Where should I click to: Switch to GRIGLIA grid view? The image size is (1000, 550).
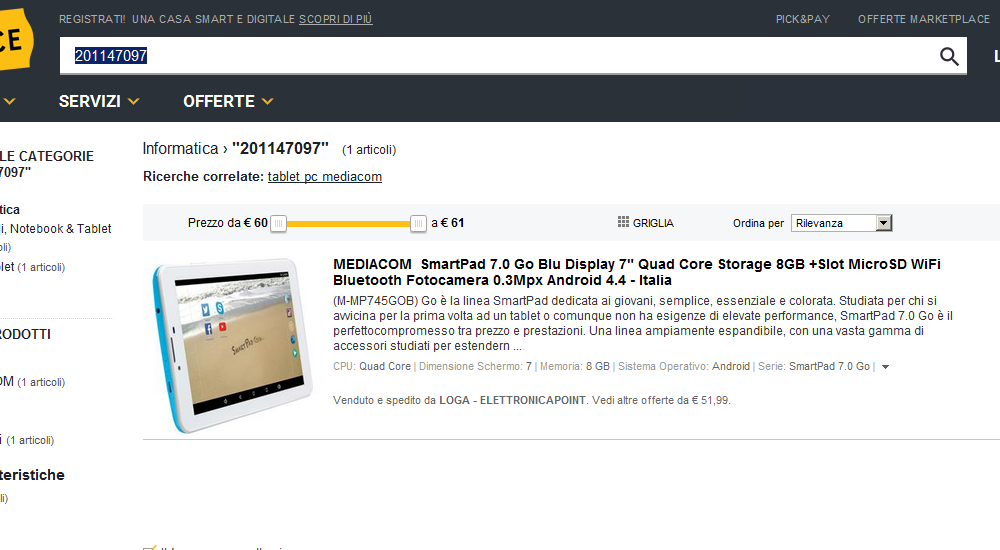(645, 223)
